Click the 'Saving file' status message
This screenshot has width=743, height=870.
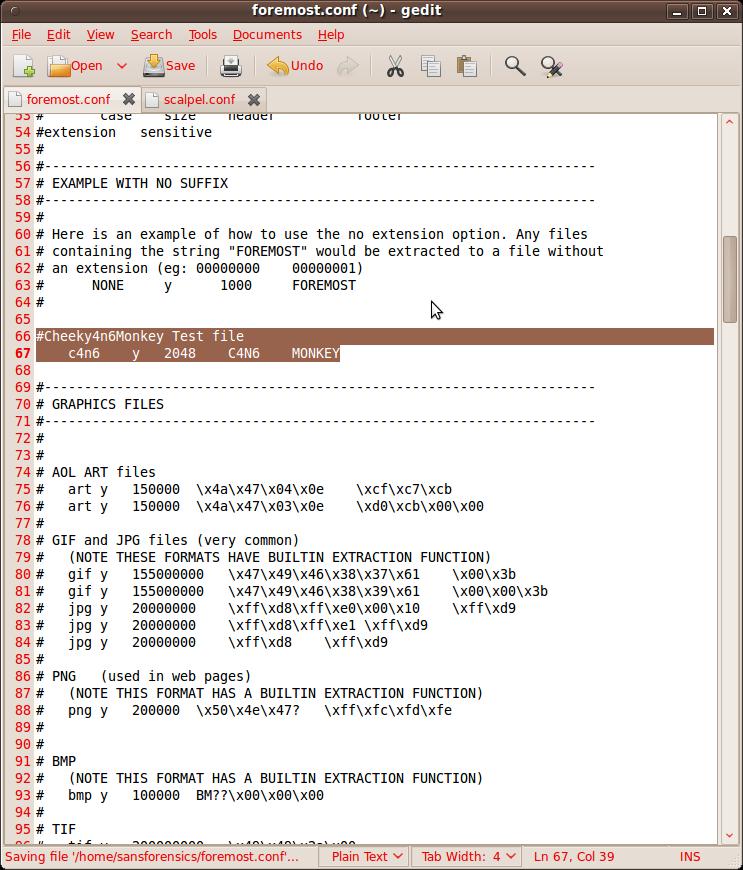[151, 856]
